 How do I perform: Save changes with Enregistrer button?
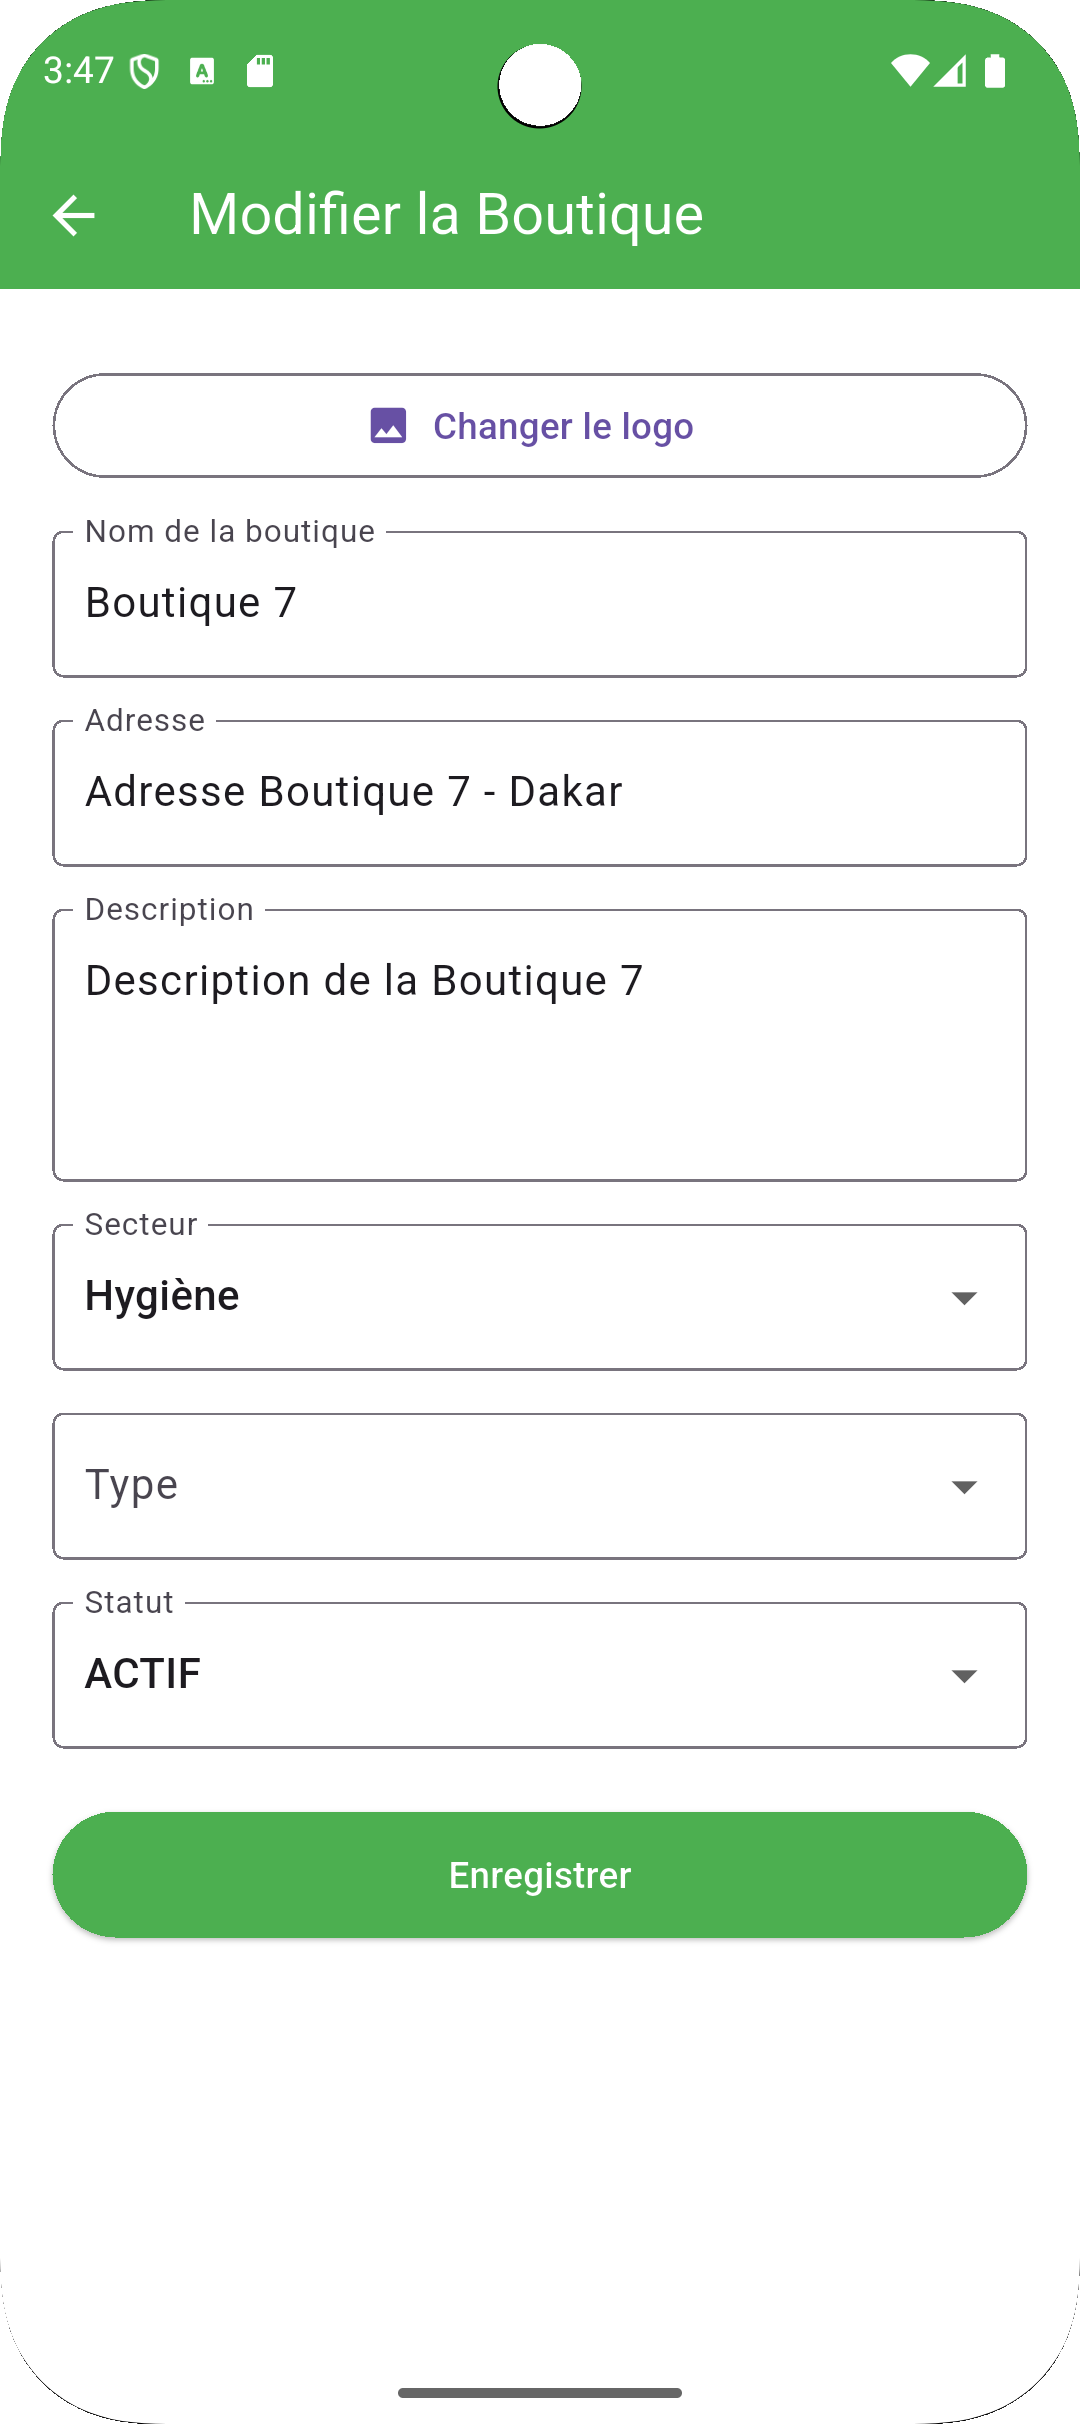coord(540,1875)
